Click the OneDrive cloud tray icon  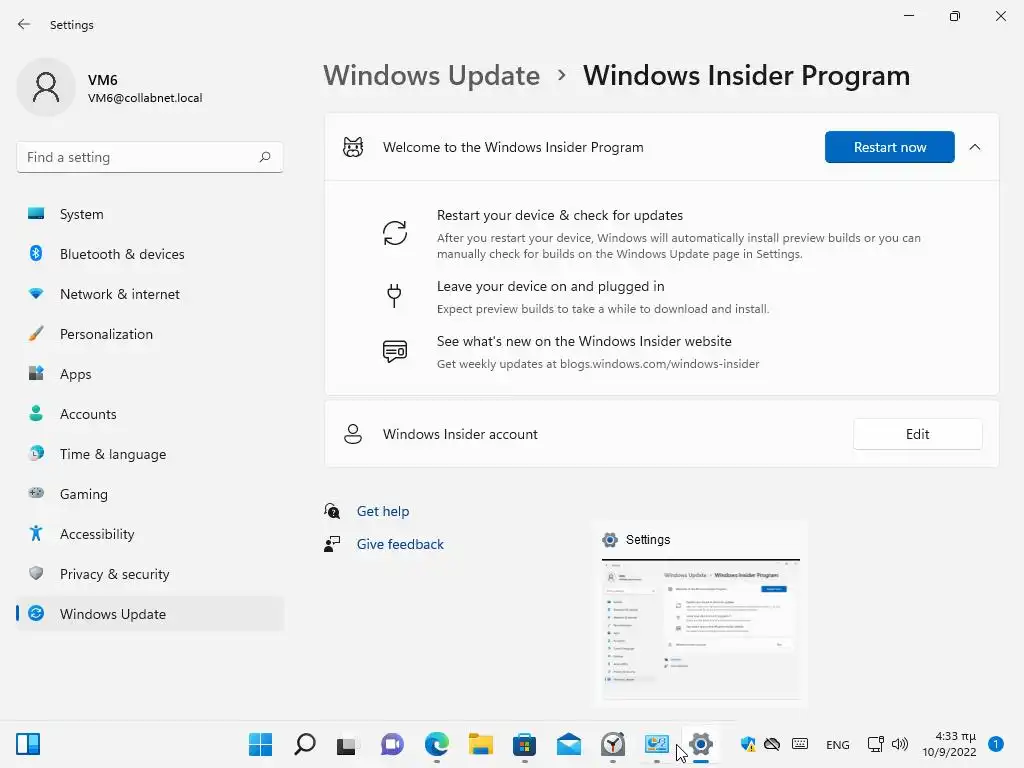click(x=772, y=744)
